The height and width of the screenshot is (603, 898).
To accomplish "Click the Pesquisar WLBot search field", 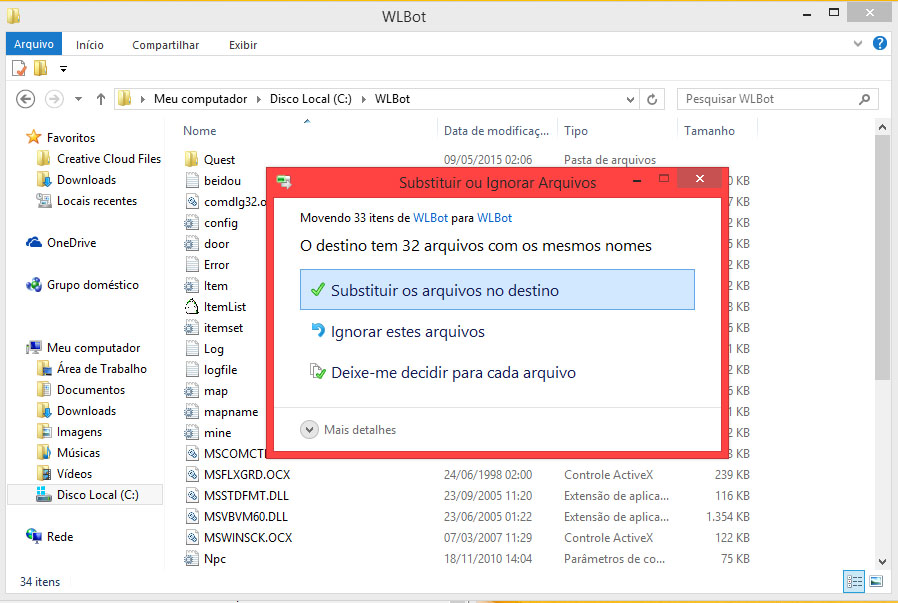I will point(765,99).
